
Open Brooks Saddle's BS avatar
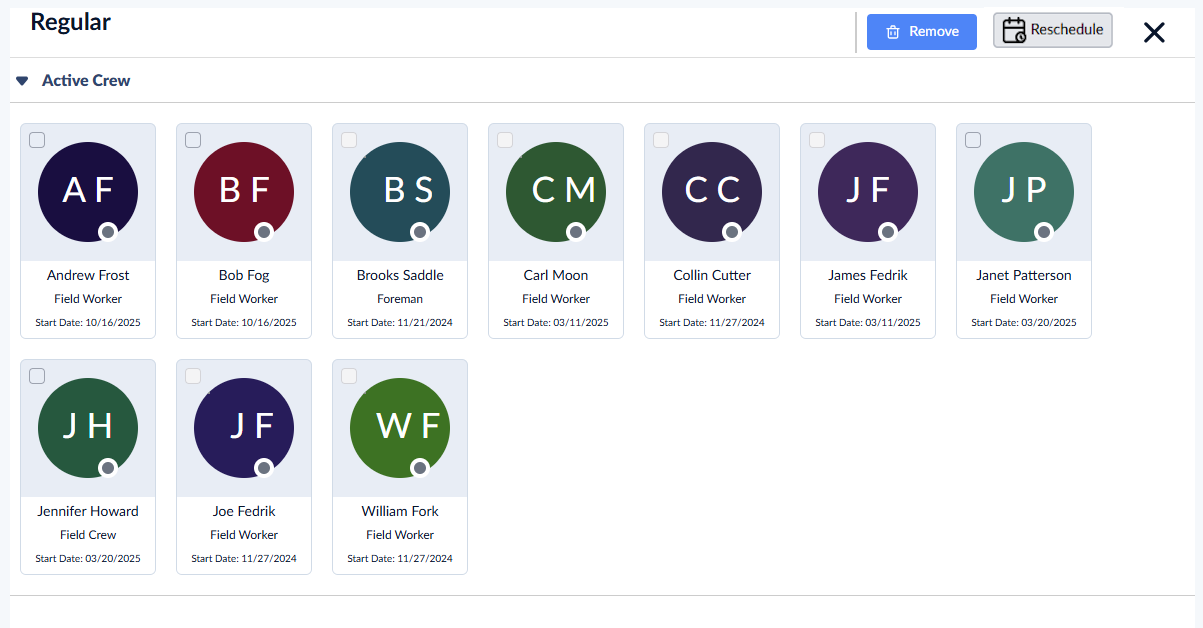(400, 191)
